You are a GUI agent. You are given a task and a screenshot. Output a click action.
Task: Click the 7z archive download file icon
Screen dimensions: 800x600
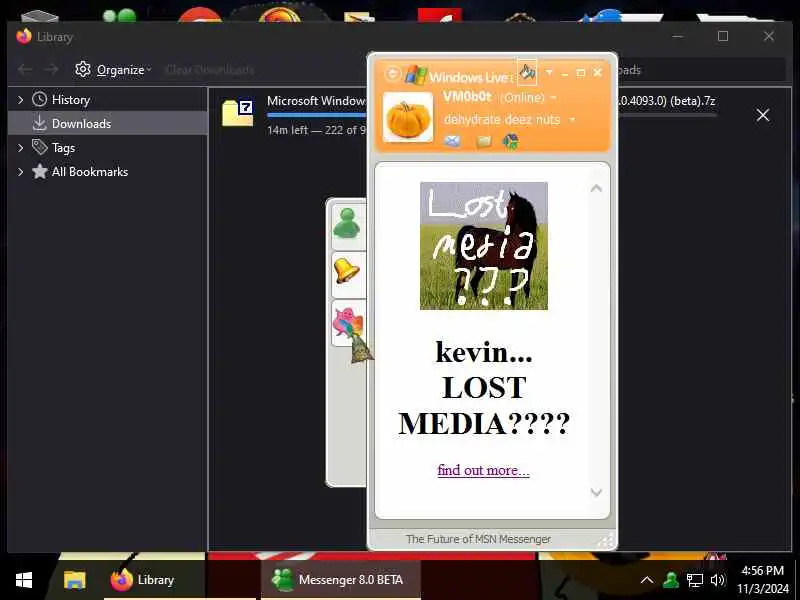click(x=238, y=113)
